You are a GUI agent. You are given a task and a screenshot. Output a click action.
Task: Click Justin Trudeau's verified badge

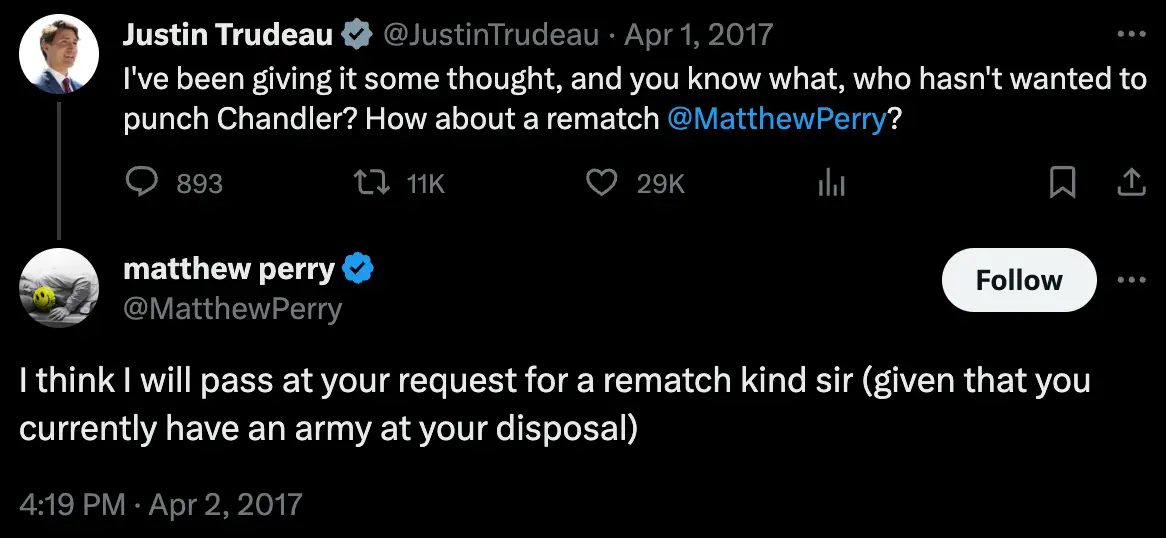point(355,36)
